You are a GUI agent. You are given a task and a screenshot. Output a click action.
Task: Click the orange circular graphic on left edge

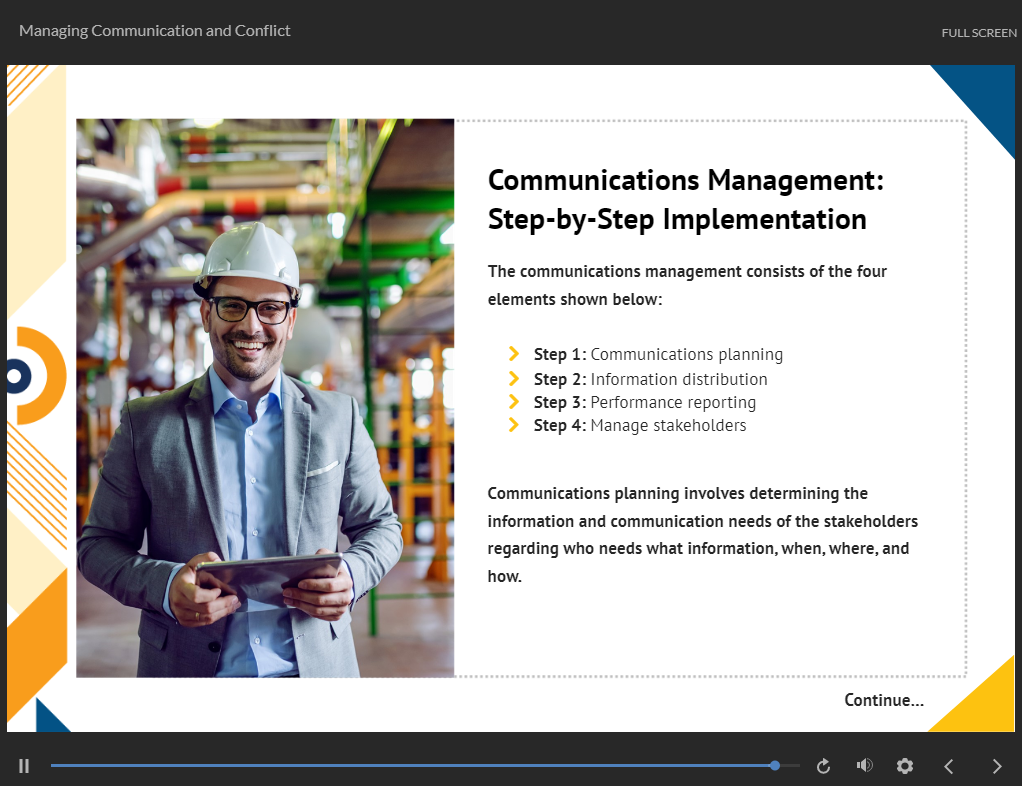pos(38,376)
